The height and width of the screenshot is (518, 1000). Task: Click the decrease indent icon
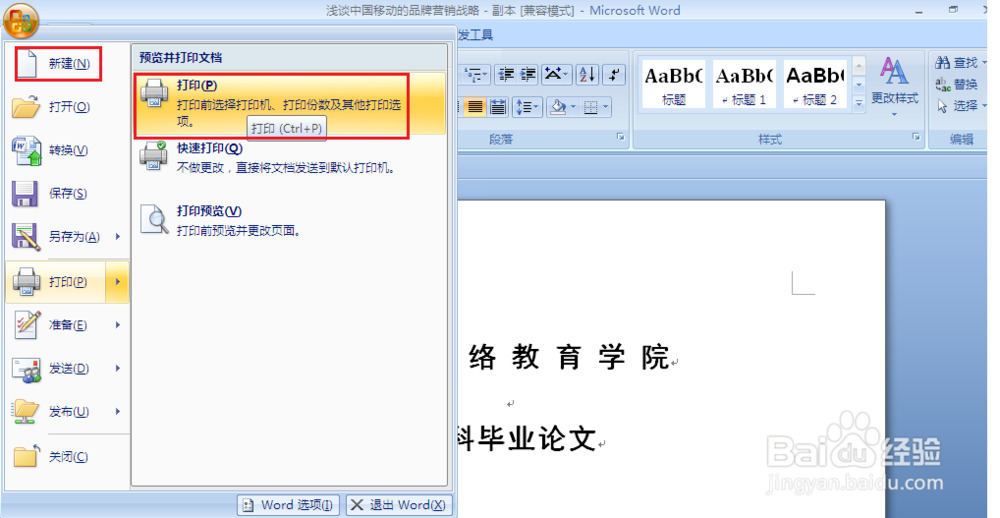pos(506,75)
